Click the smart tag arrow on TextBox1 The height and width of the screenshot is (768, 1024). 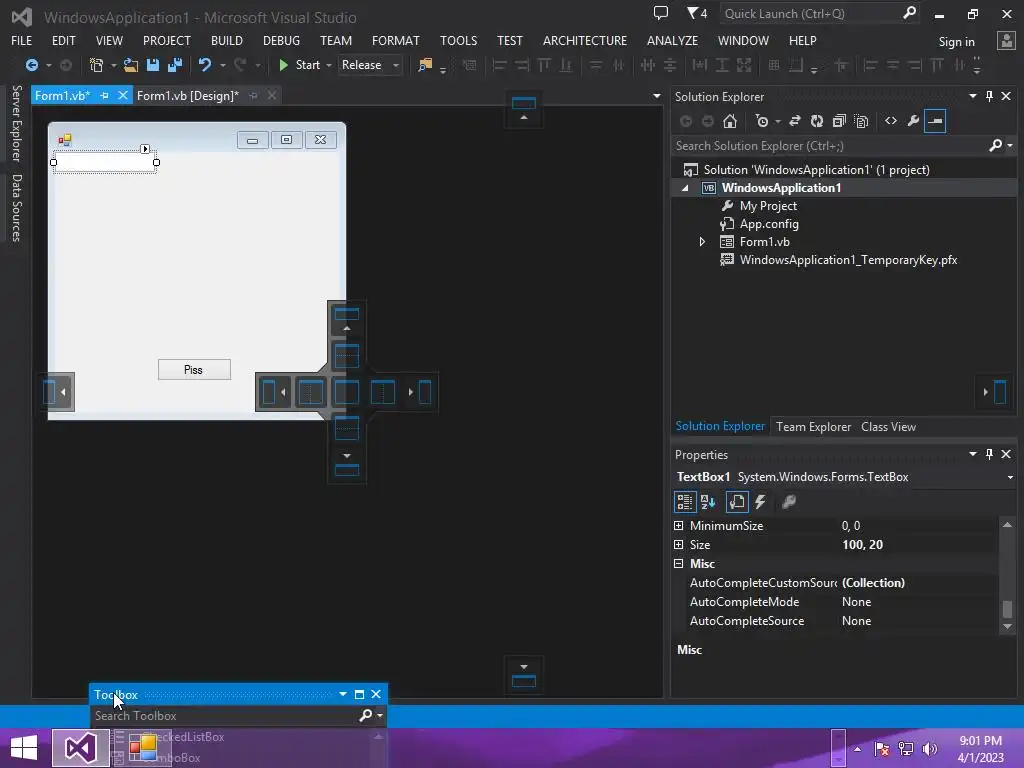(x=145, y=149)
